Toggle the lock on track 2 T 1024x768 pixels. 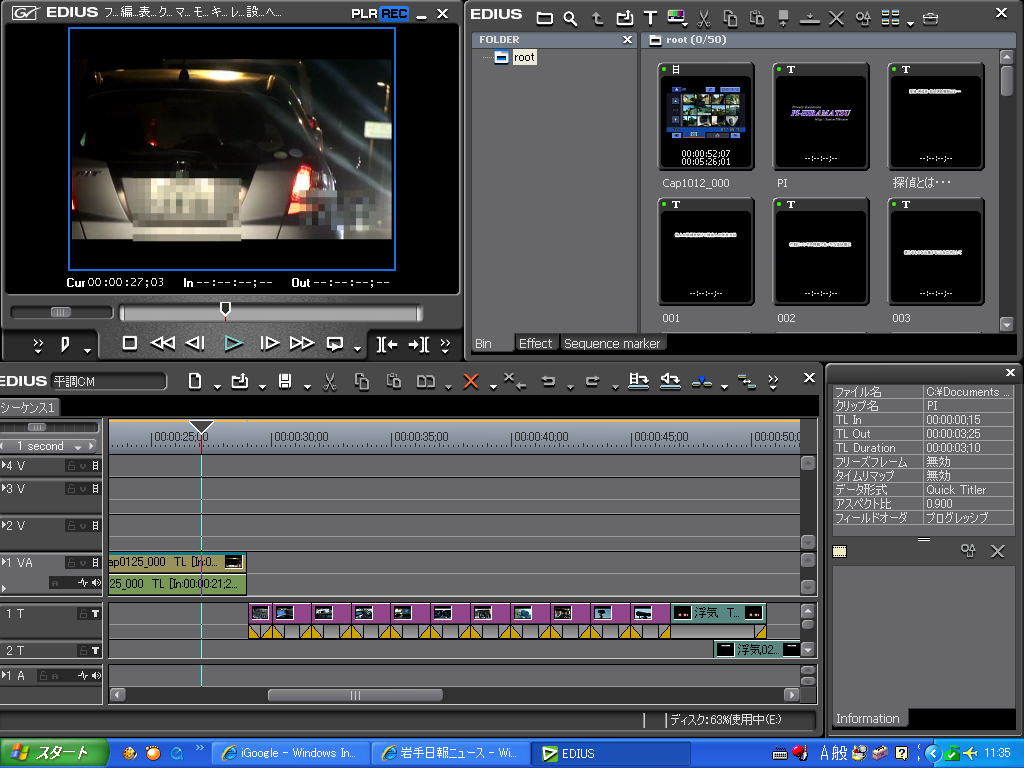click(83, 650)
